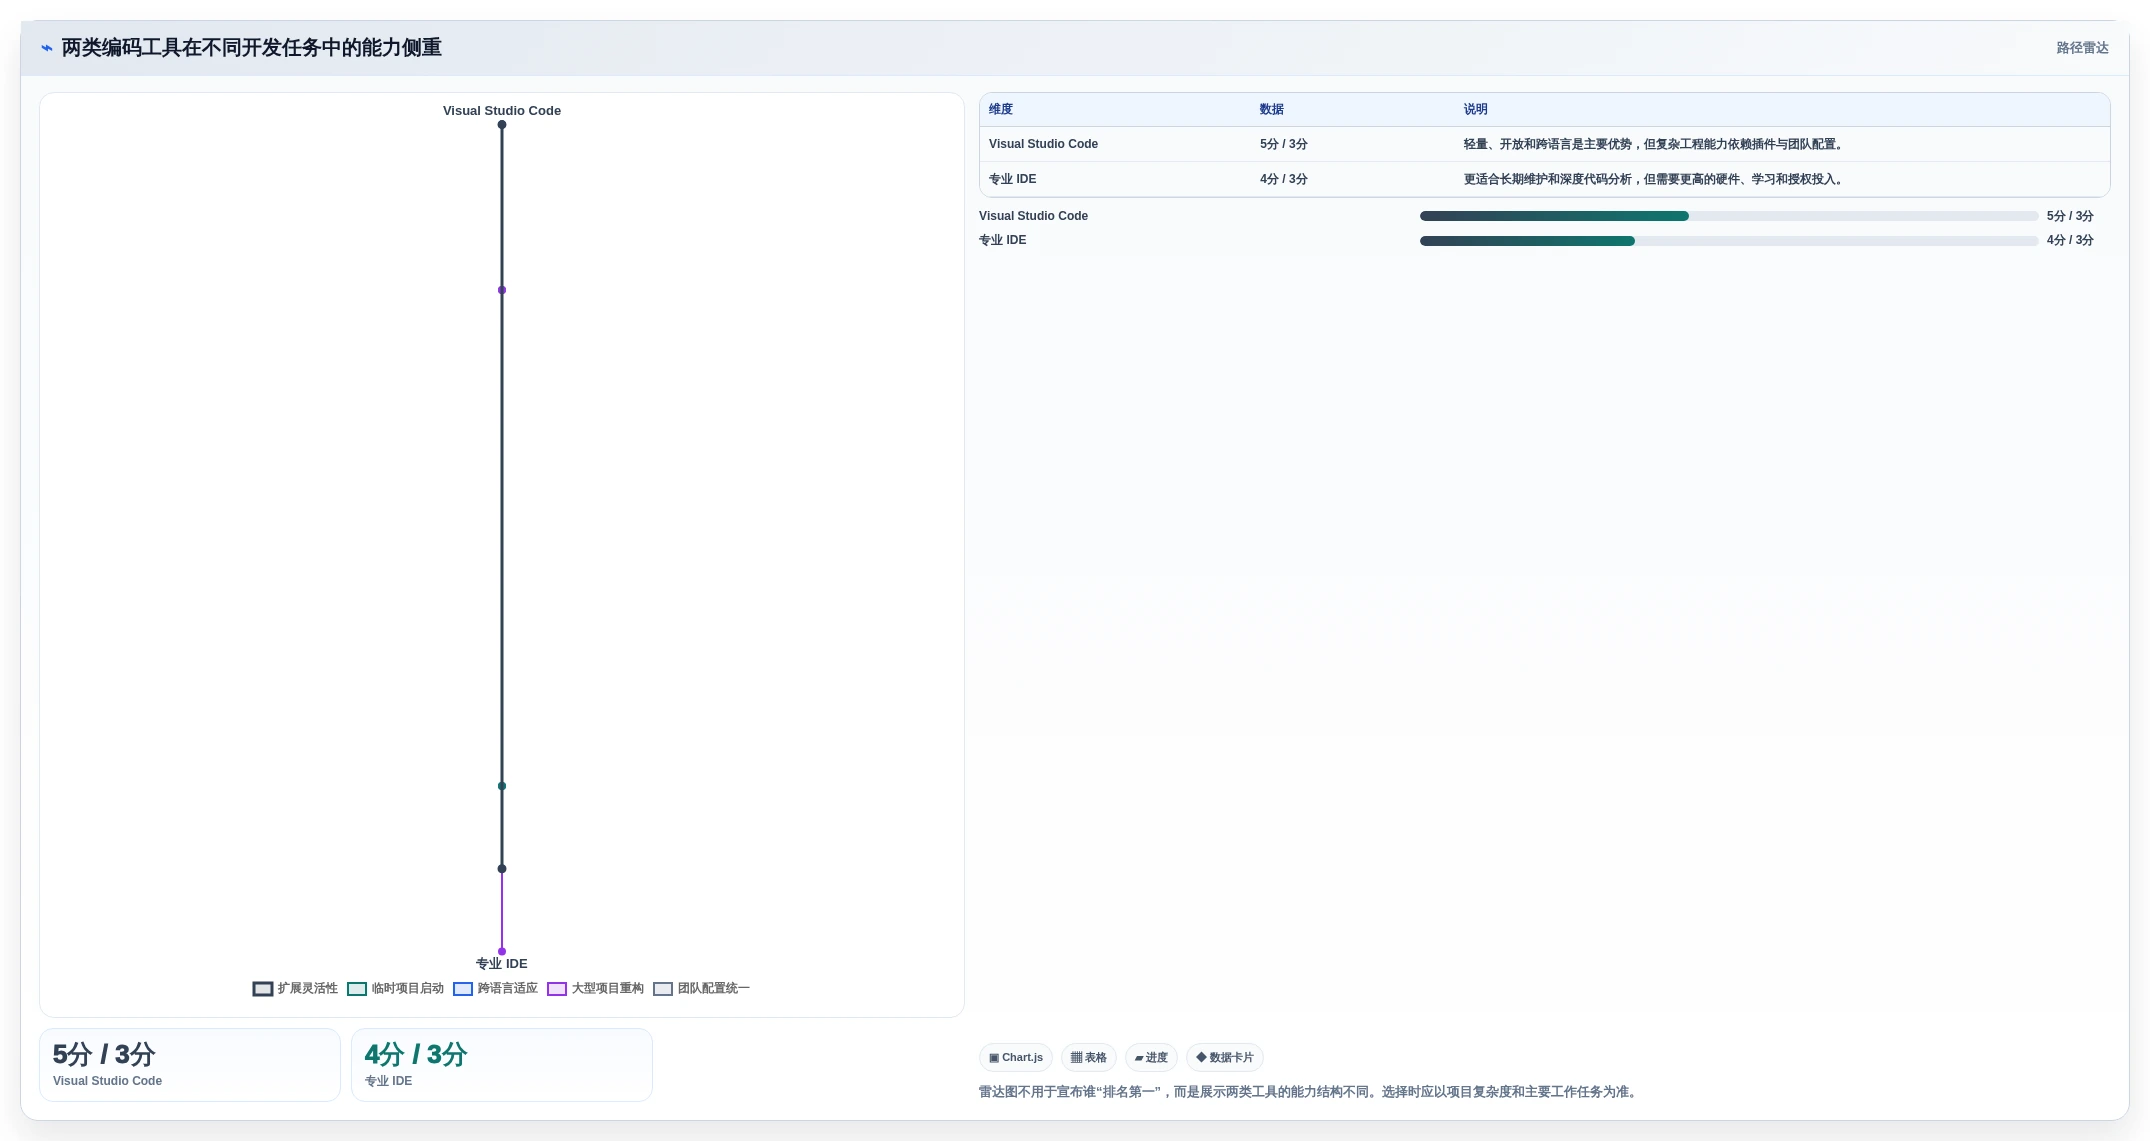Click the Visual Studio Code progress bar
Viewport: 2150px width, 1141px height.
[1729, 216]
